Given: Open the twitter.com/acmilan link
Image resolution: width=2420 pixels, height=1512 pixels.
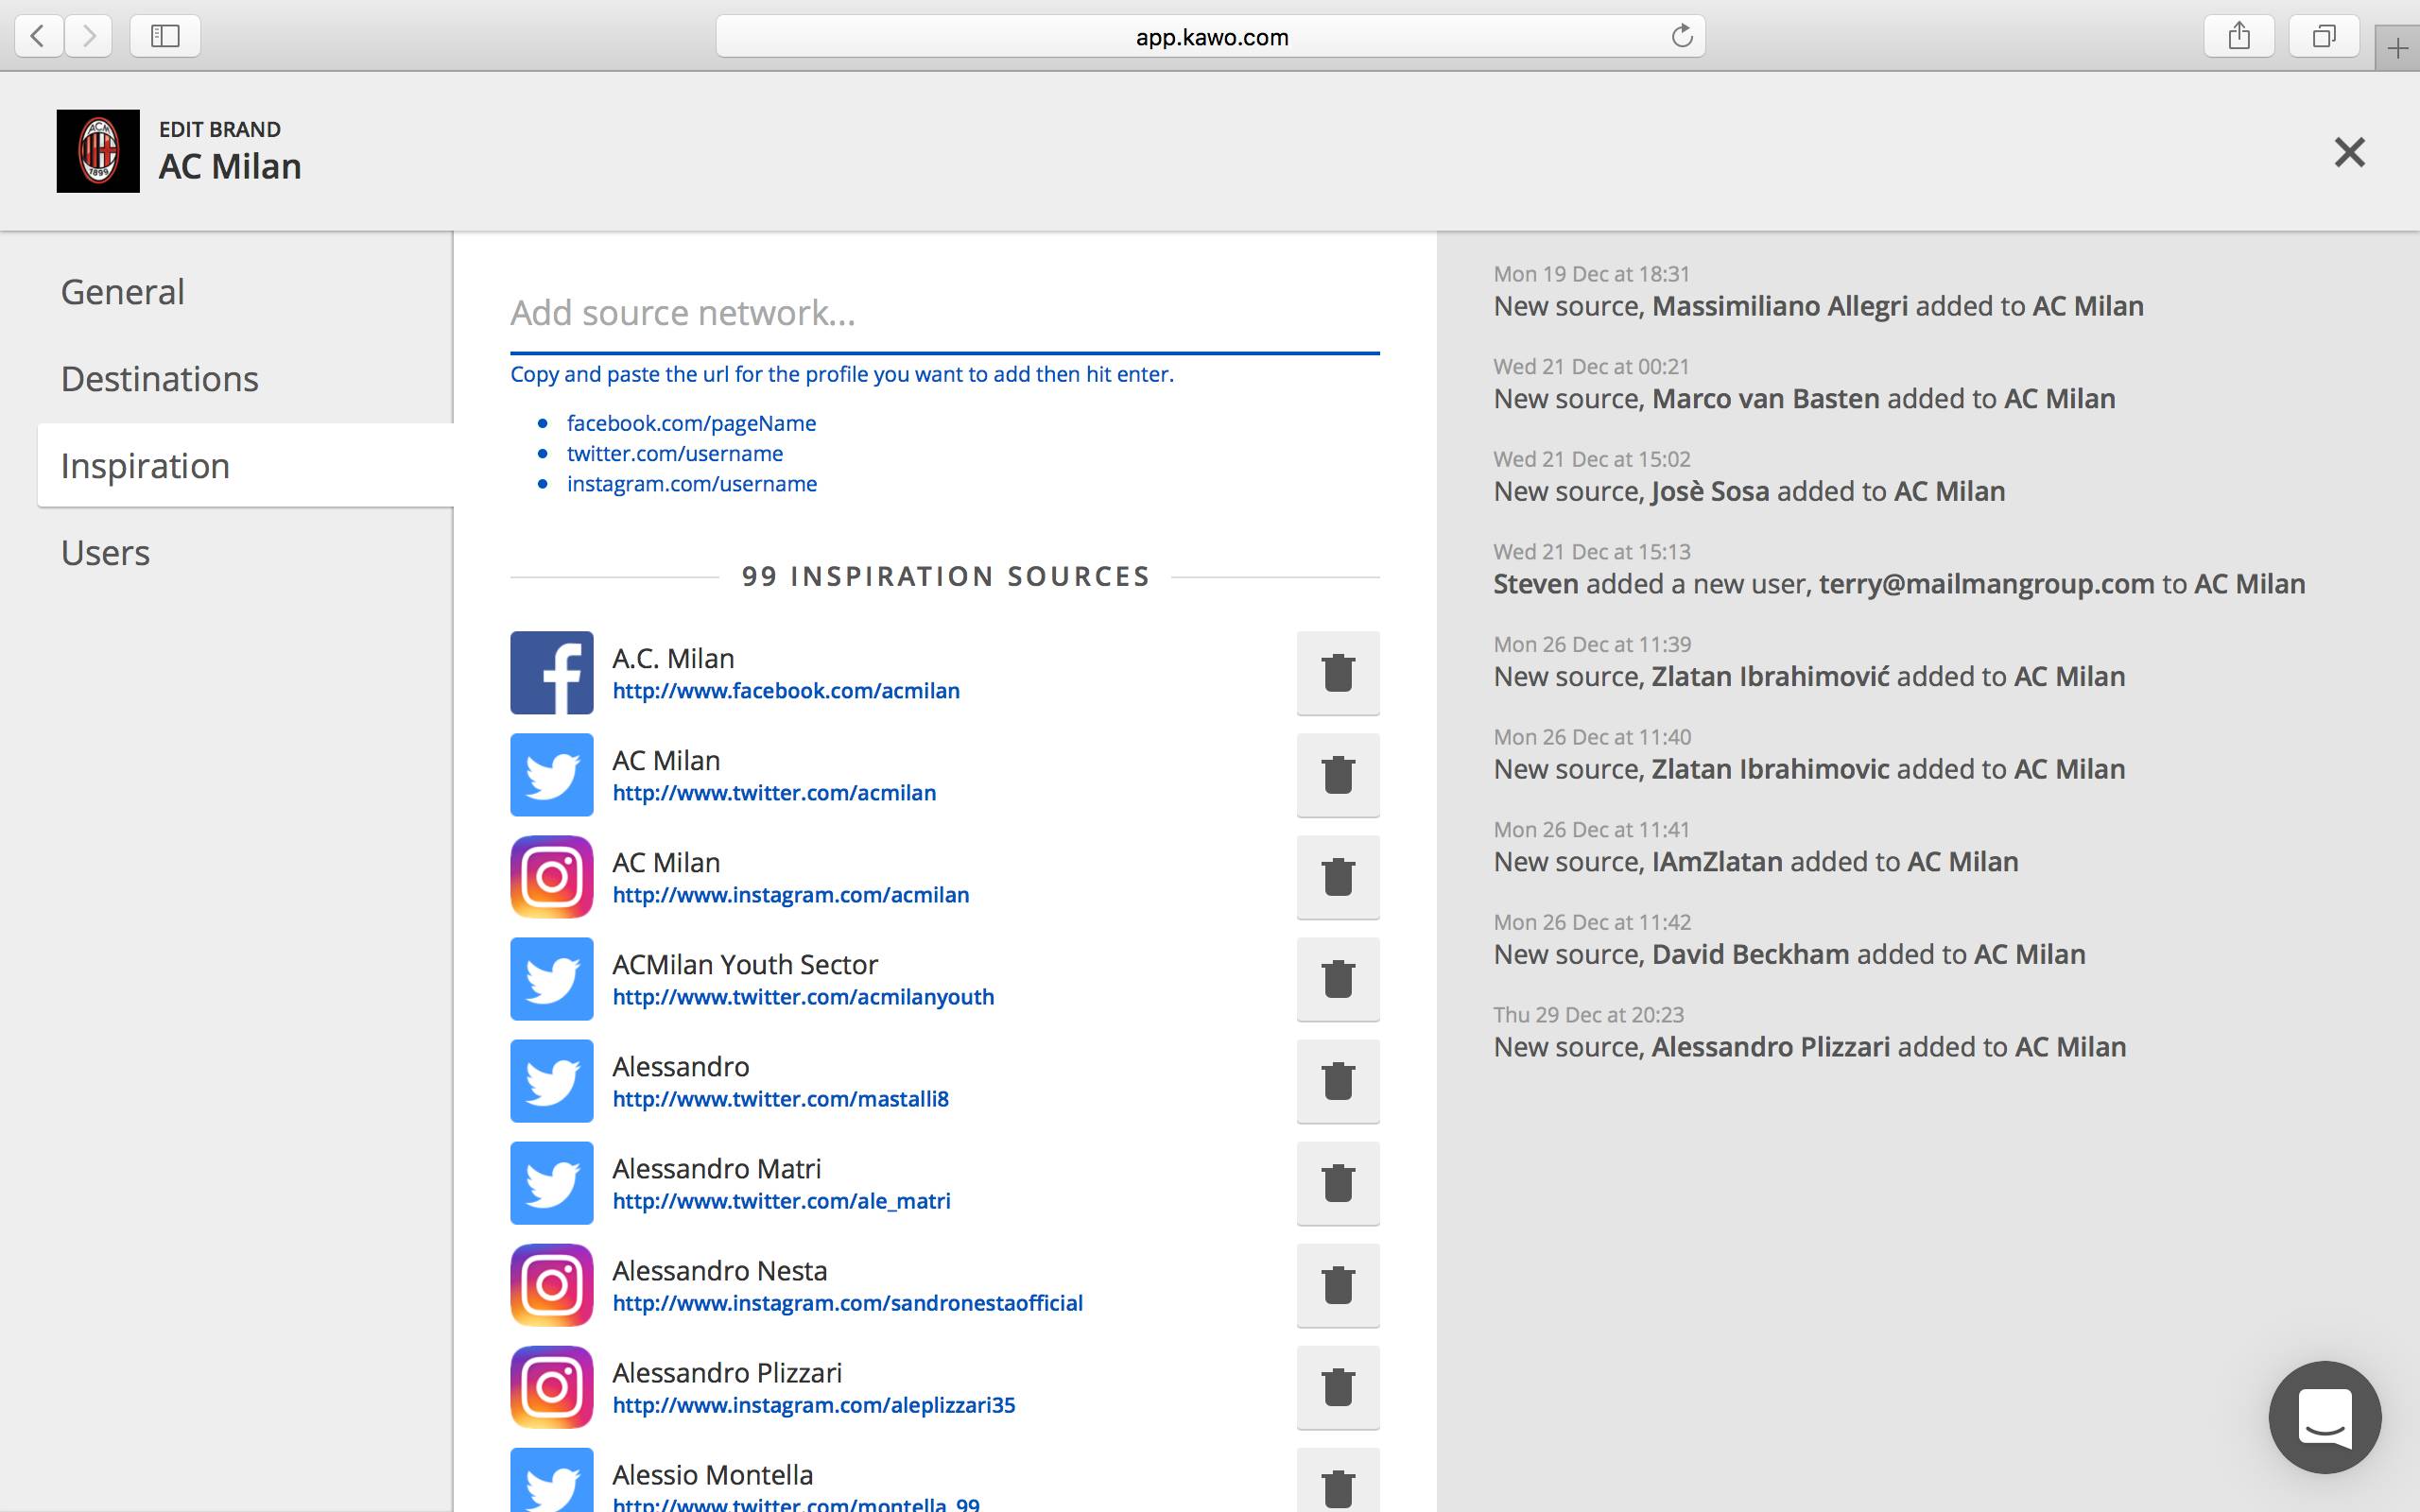Looking at the screenshot, I should [774, 793].
